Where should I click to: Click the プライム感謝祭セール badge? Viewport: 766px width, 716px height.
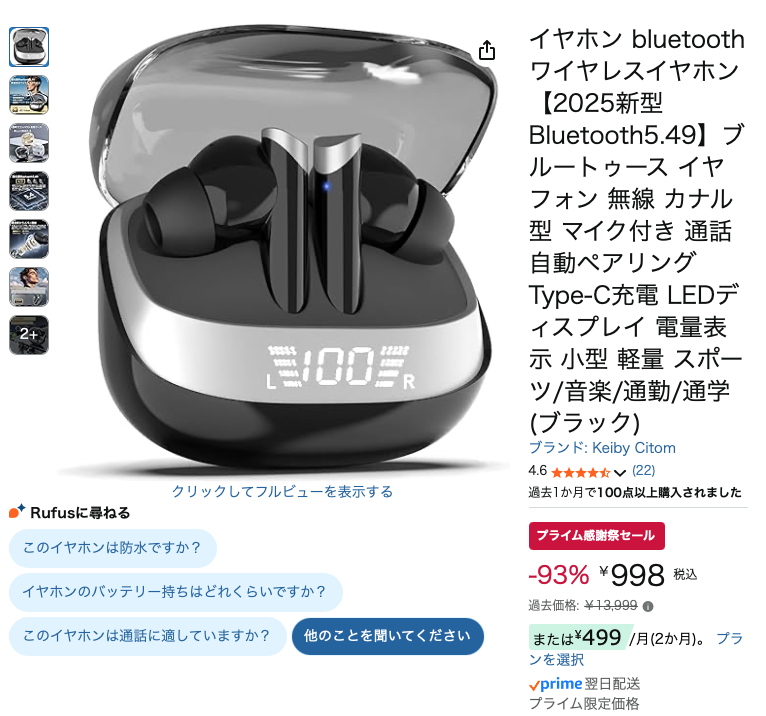(x=596, y=536)
